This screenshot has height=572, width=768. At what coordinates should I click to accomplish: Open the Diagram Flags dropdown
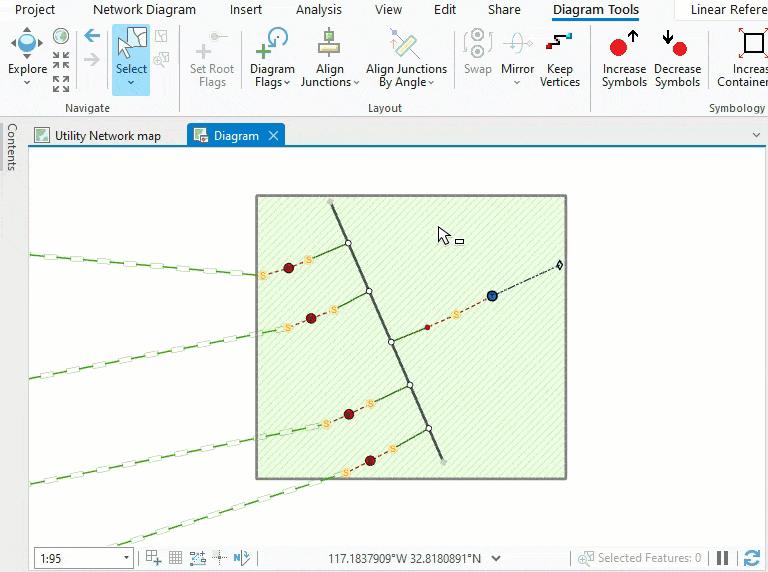tap(287, 83)
